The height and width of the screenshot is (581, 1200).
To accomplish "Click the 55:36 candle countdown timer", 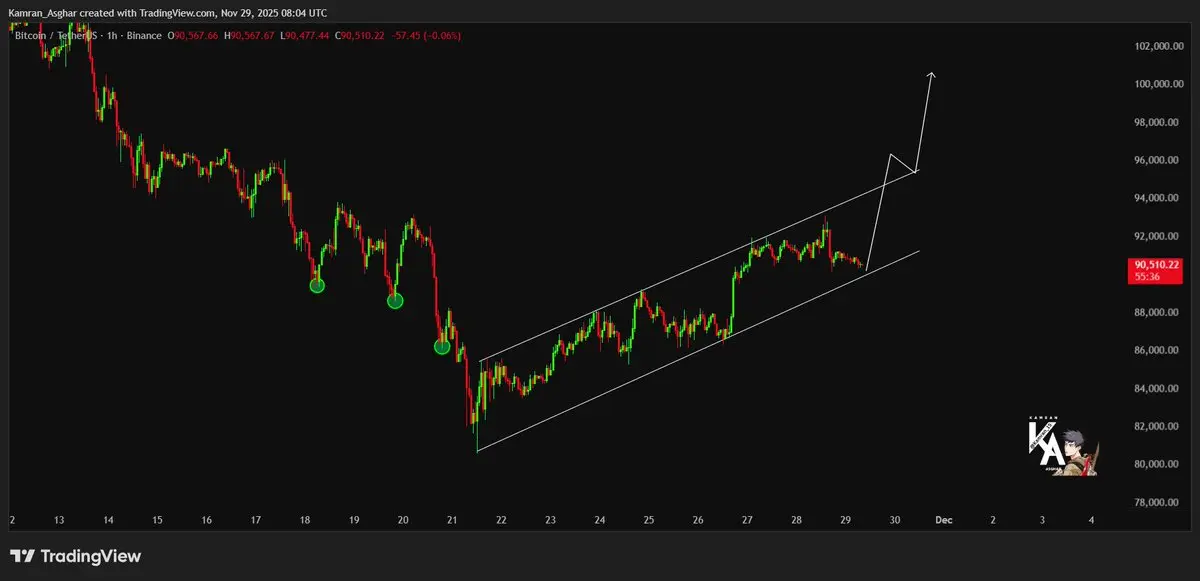I will point(1147,277).
